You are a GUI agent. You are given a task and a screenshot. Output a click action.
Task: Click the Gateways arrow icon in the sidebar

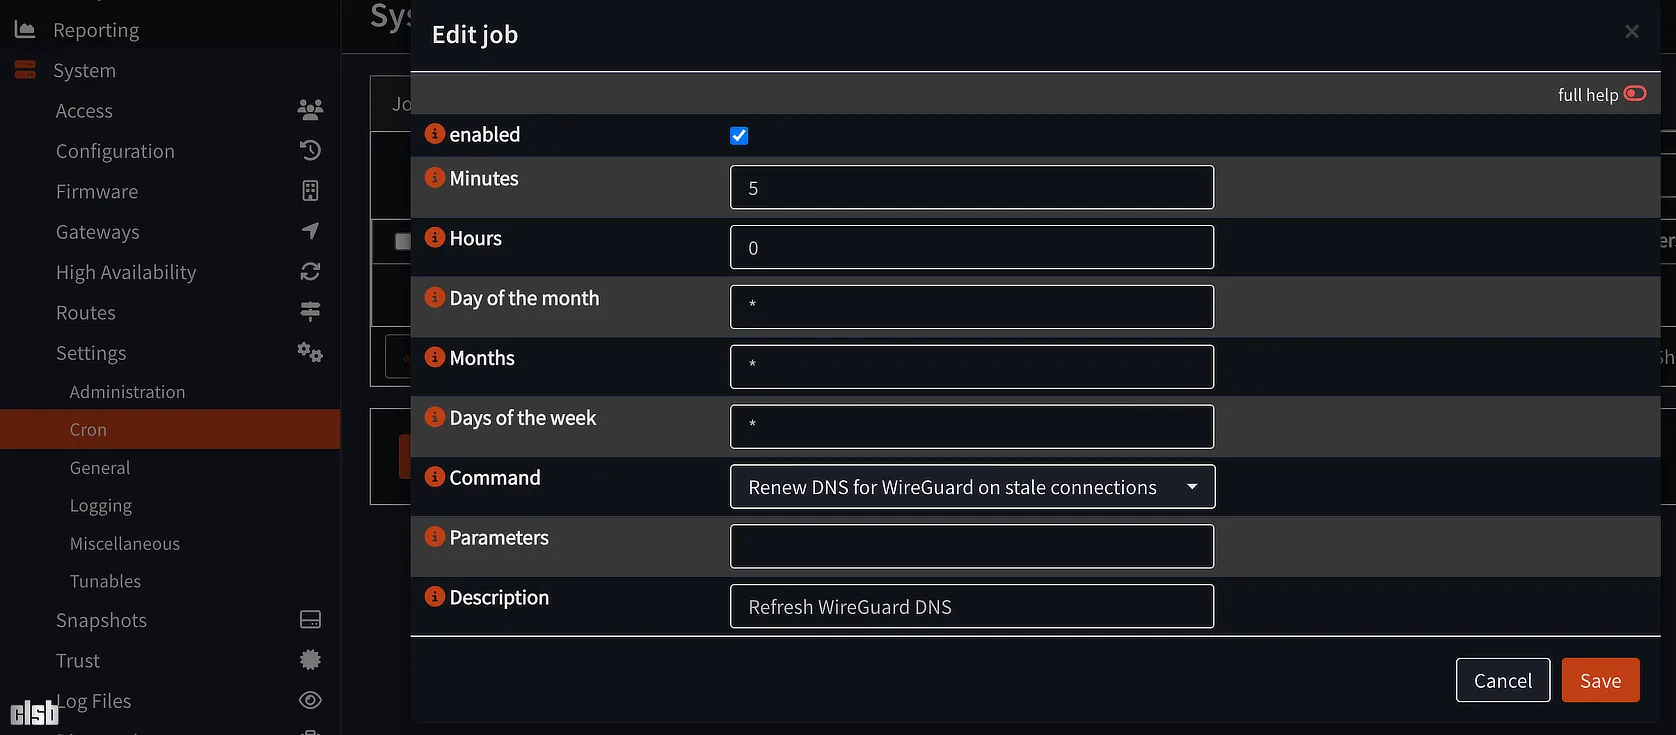tap(310, 231)
